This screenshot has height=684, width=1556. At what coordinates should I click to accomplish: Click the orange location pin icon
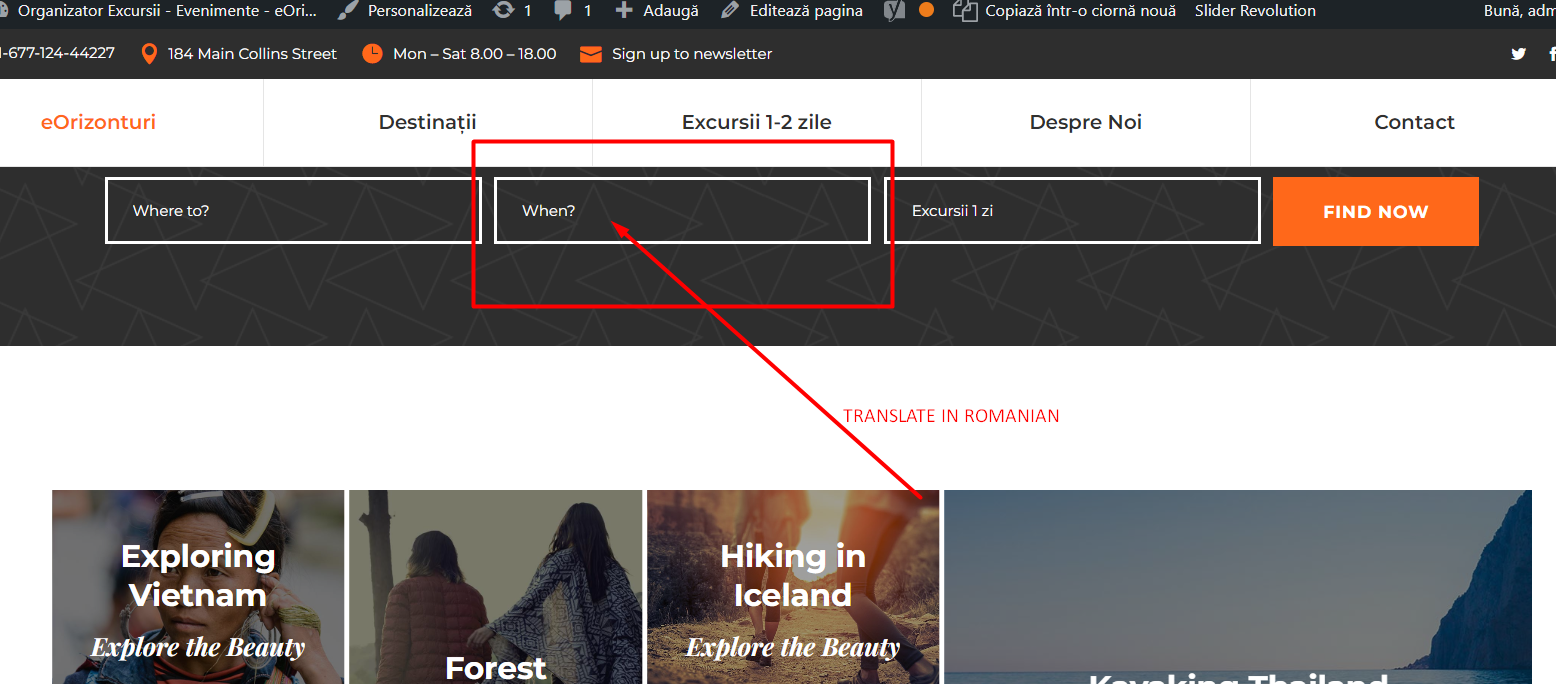click(x=149, y=54)
